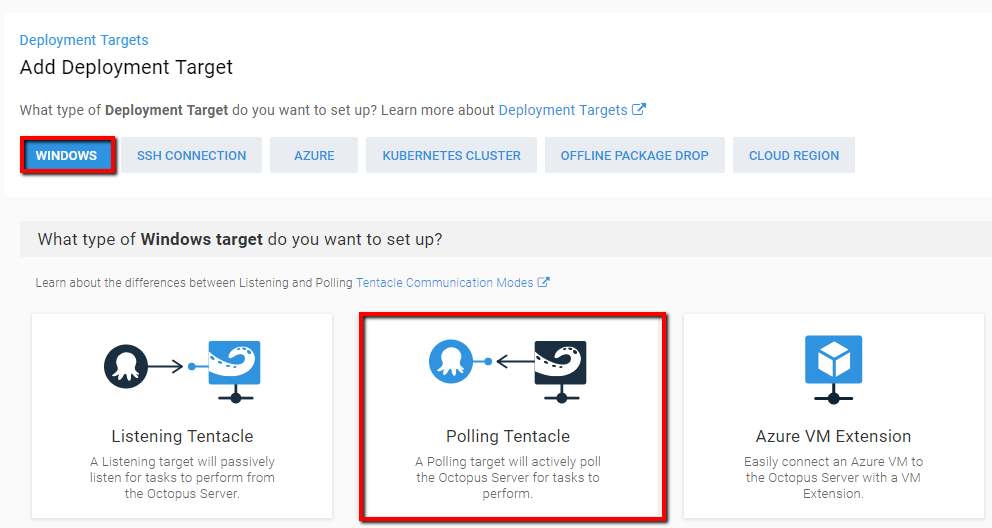Click external-link icon beside Deployment Targets
Image resolution: width=992 pixels, height=528 pixels.
tap(639, 109)
